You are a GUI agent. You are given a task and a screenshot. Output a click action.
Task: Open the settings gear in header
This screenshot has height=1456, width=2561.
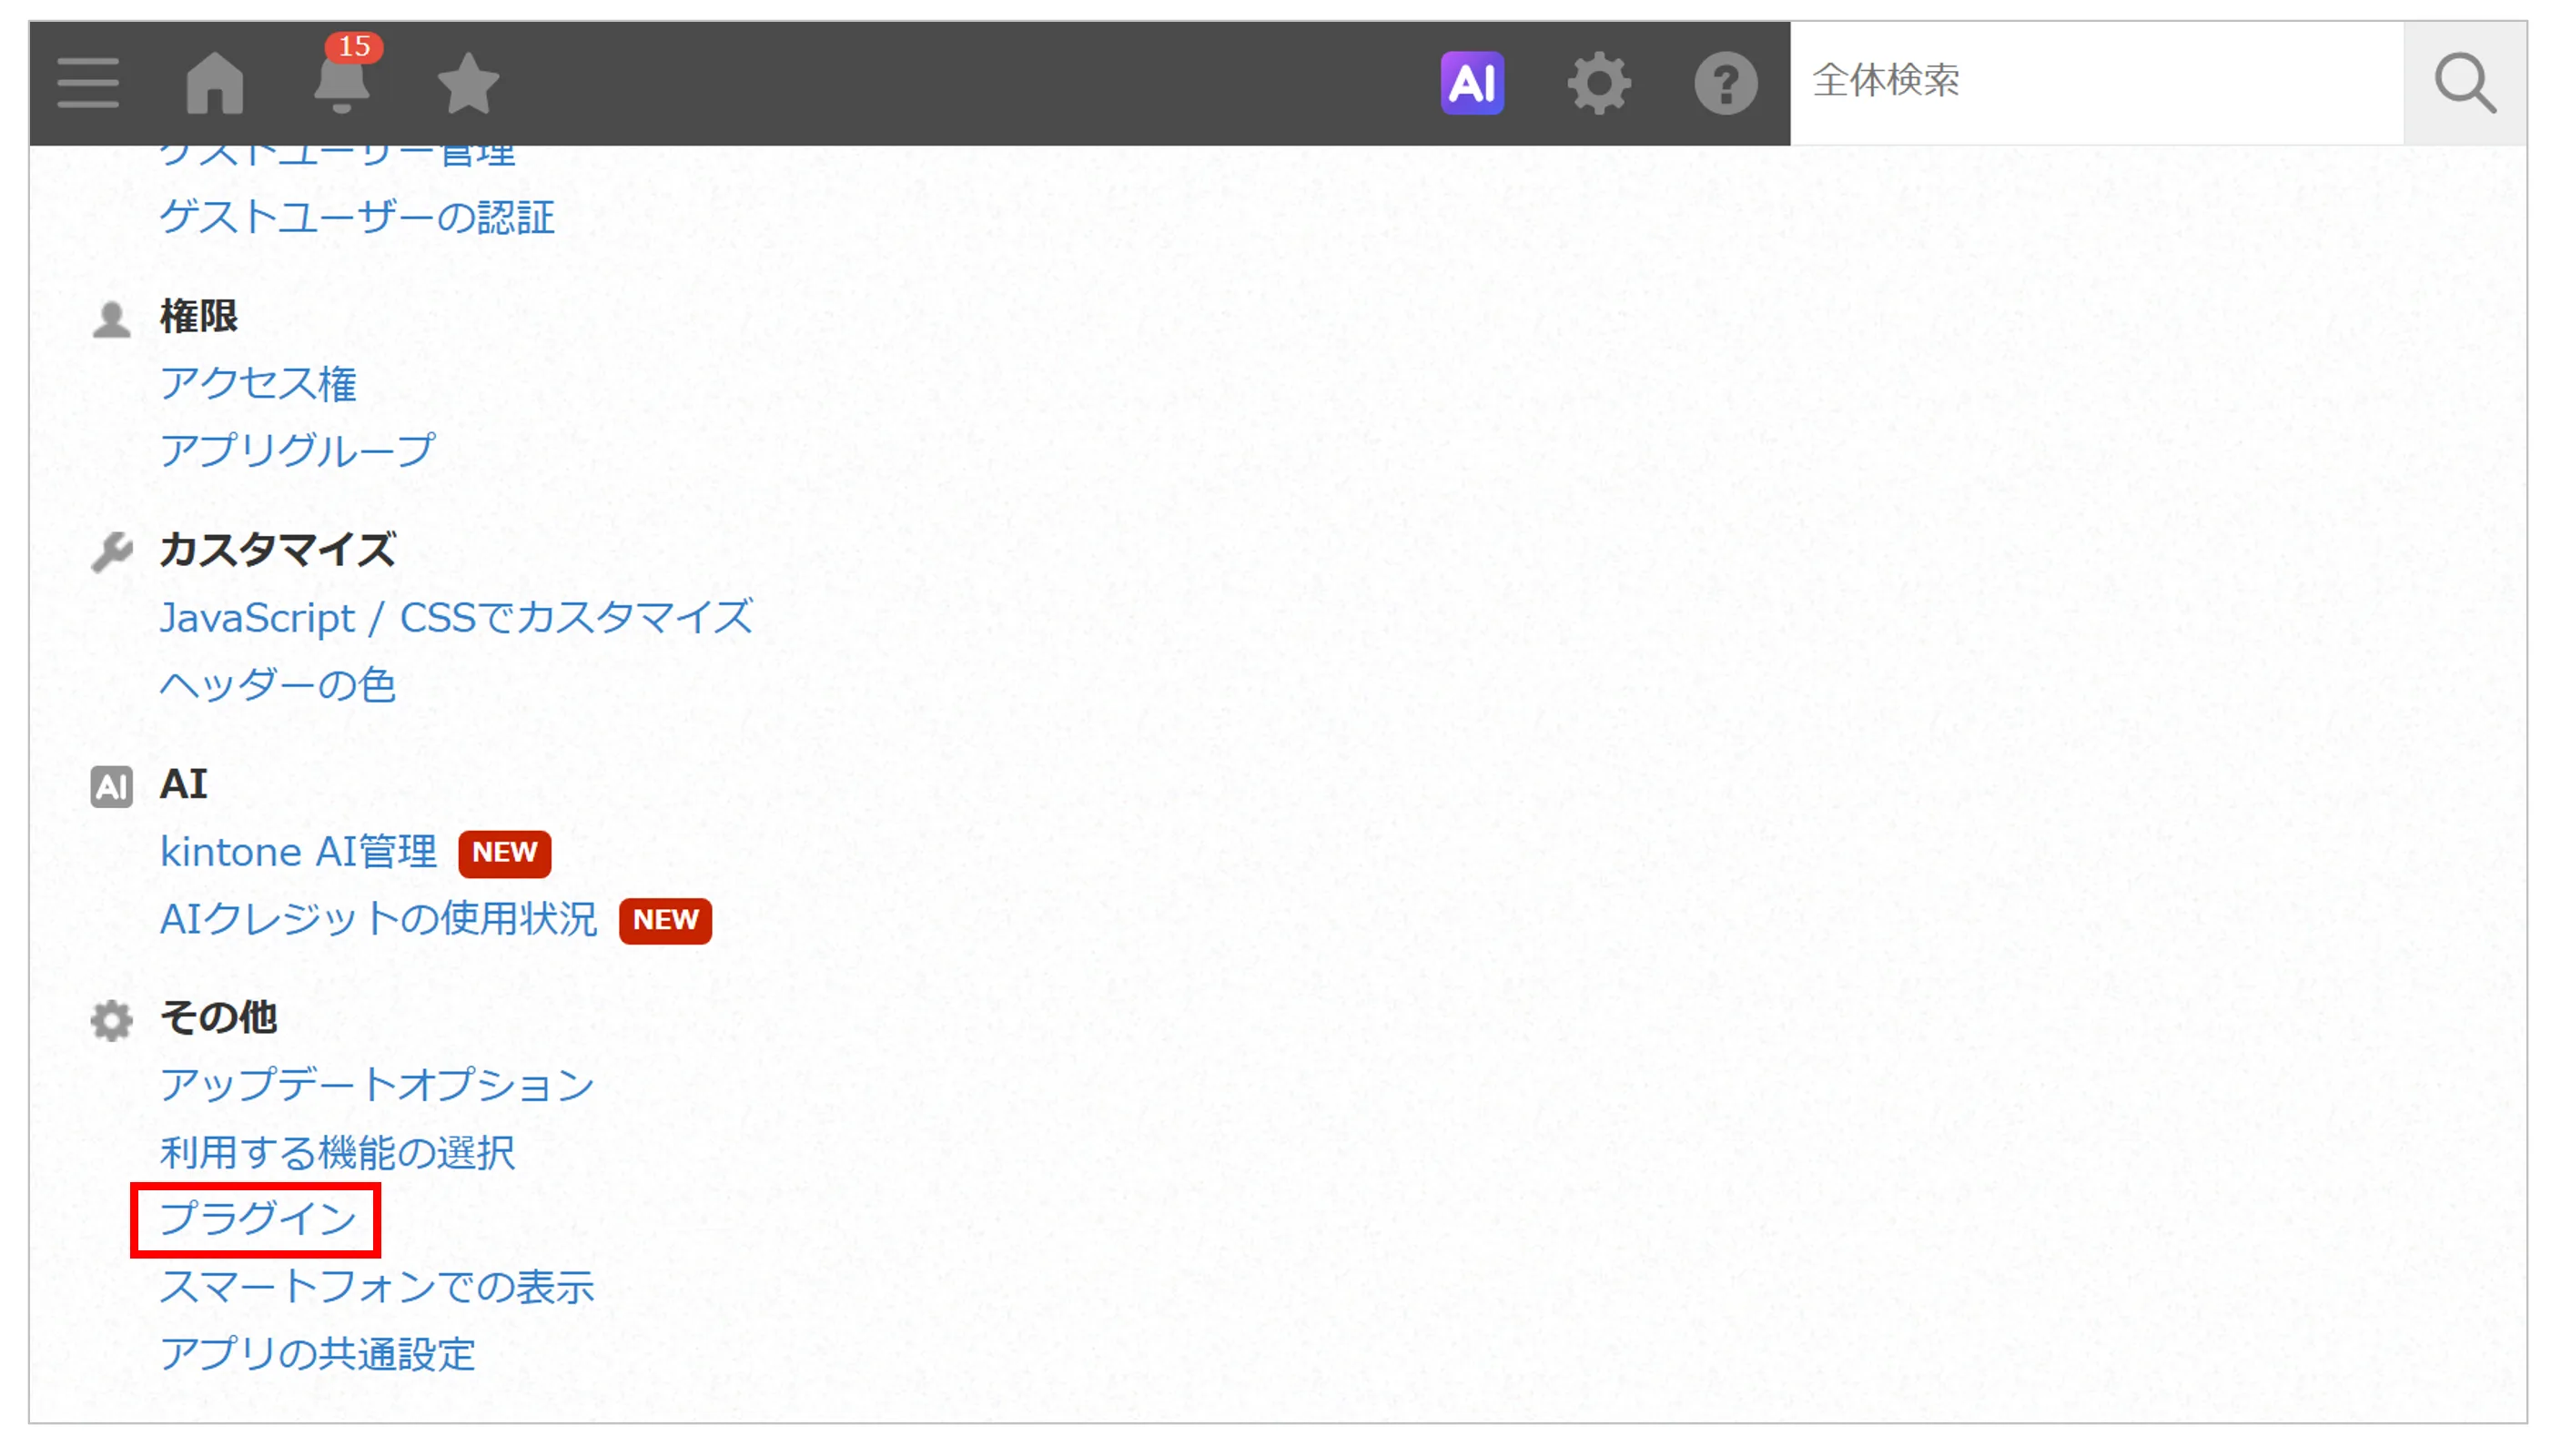click(1599, 83)
